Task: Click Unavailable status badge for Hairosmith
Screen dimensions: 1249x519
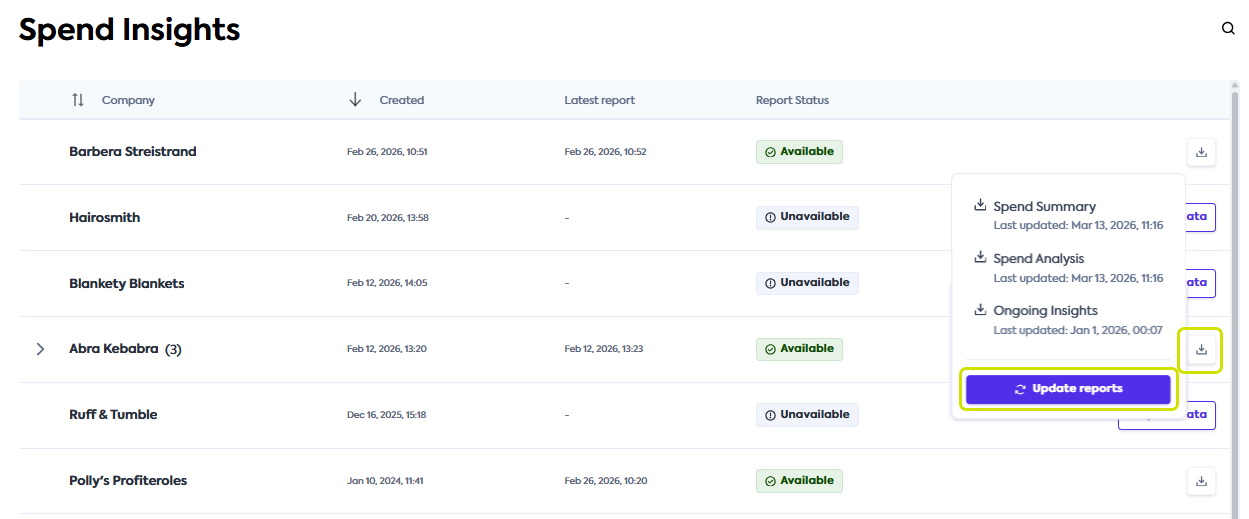Action: (807, 217)
